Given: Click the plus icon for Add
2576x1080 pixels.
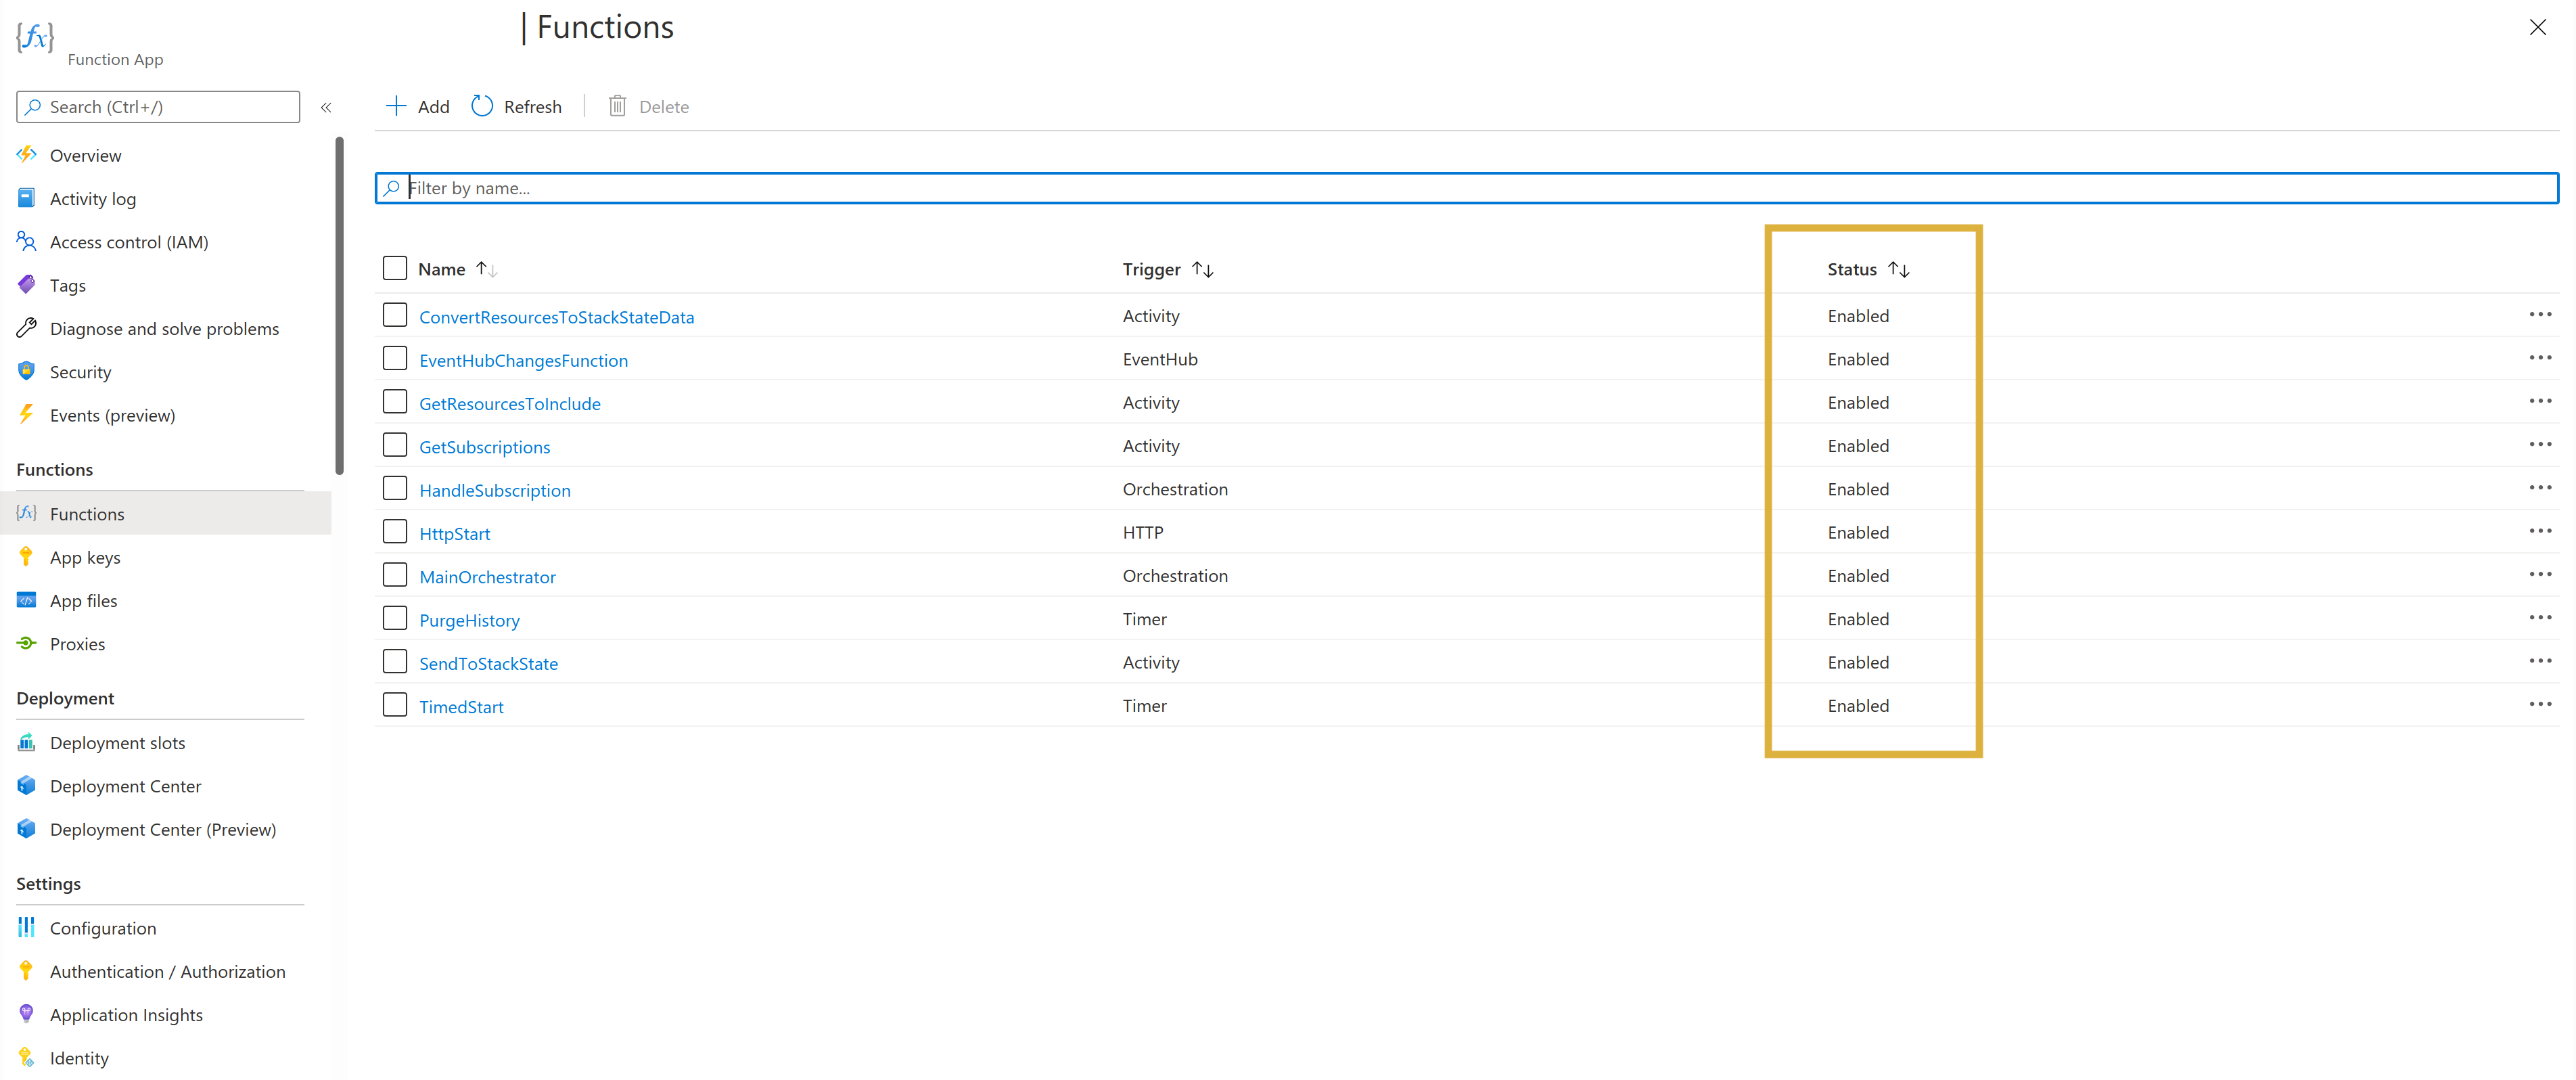Looking at the screenshot, I should 396,106.
